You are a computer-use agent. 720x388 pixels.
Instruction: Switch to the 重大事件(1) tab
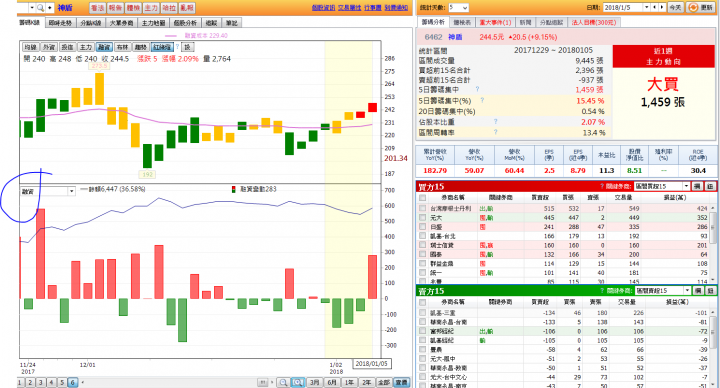[495, 22]
